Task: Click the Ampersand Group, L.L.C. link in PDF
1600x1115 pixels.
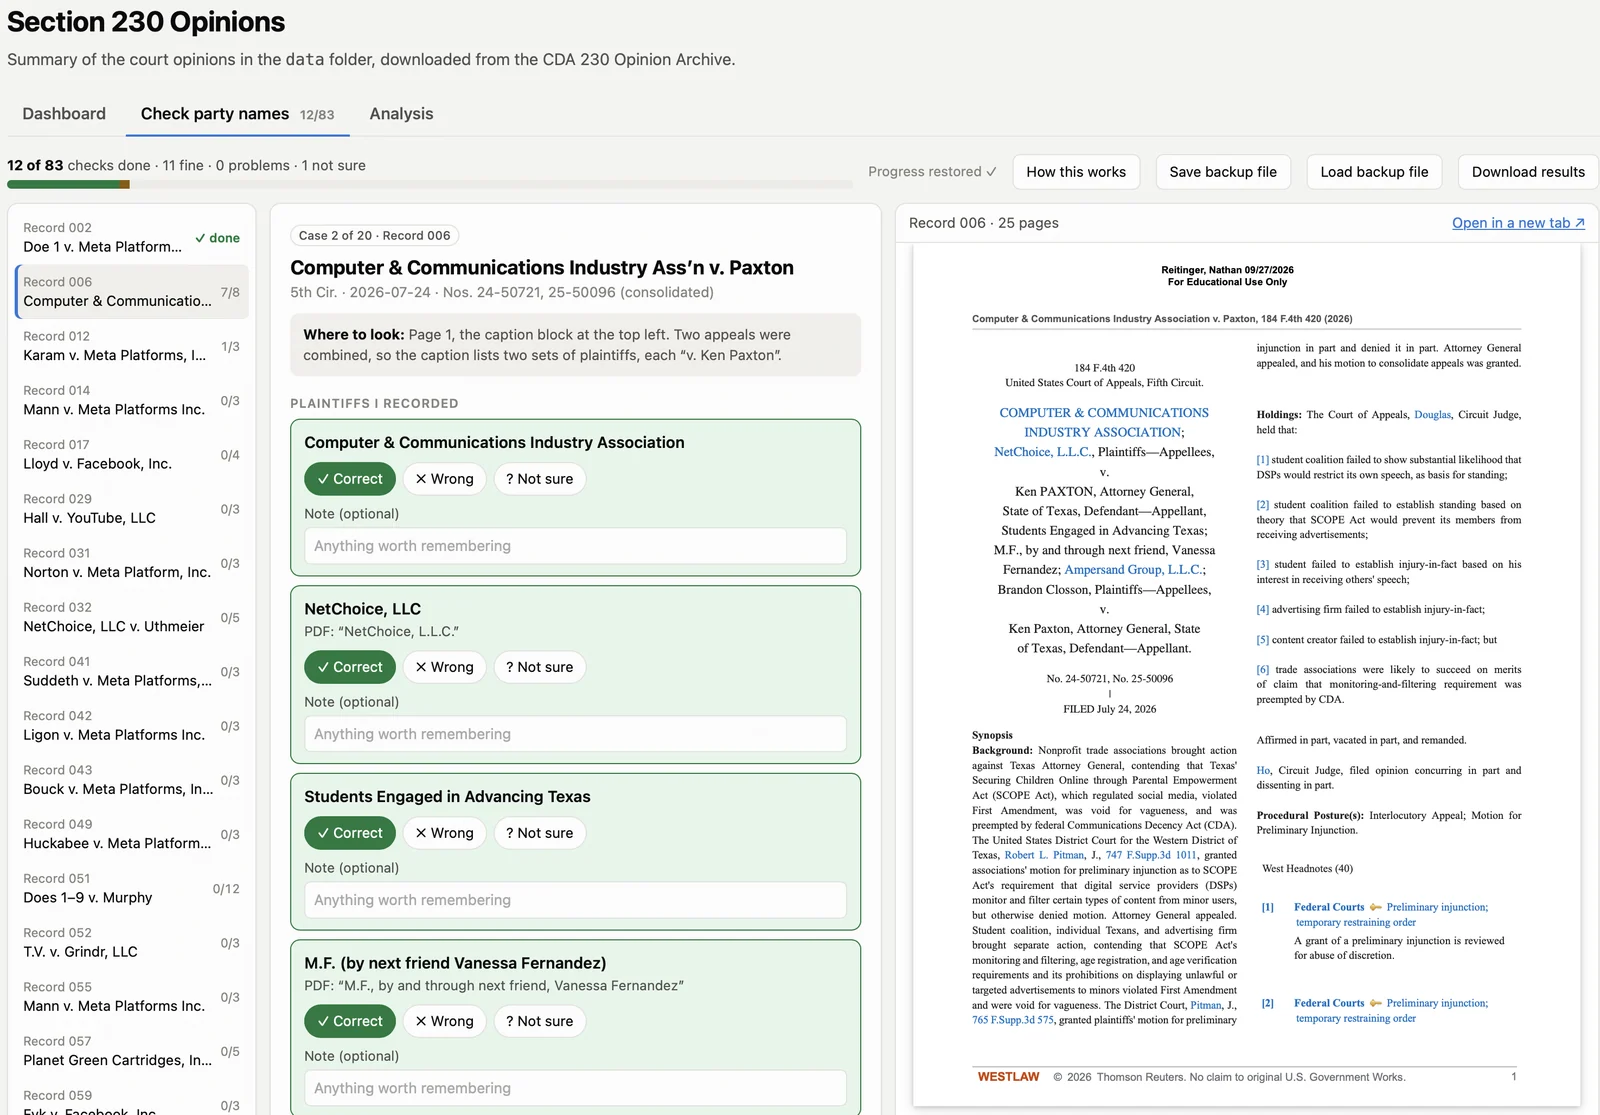Action: pos(1133,570)
